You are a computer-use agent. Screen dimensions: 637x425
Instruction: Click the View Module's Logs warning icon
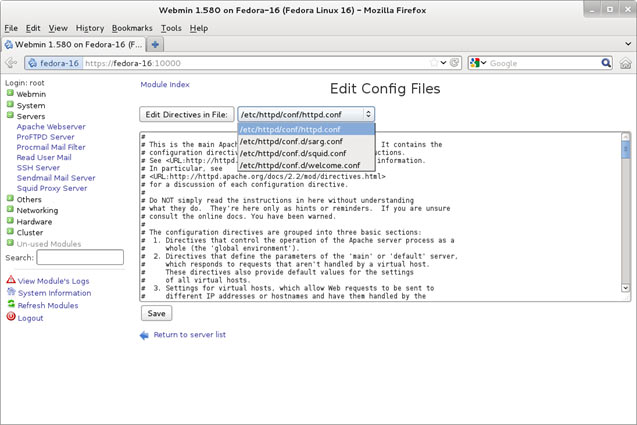click(11, 280)
